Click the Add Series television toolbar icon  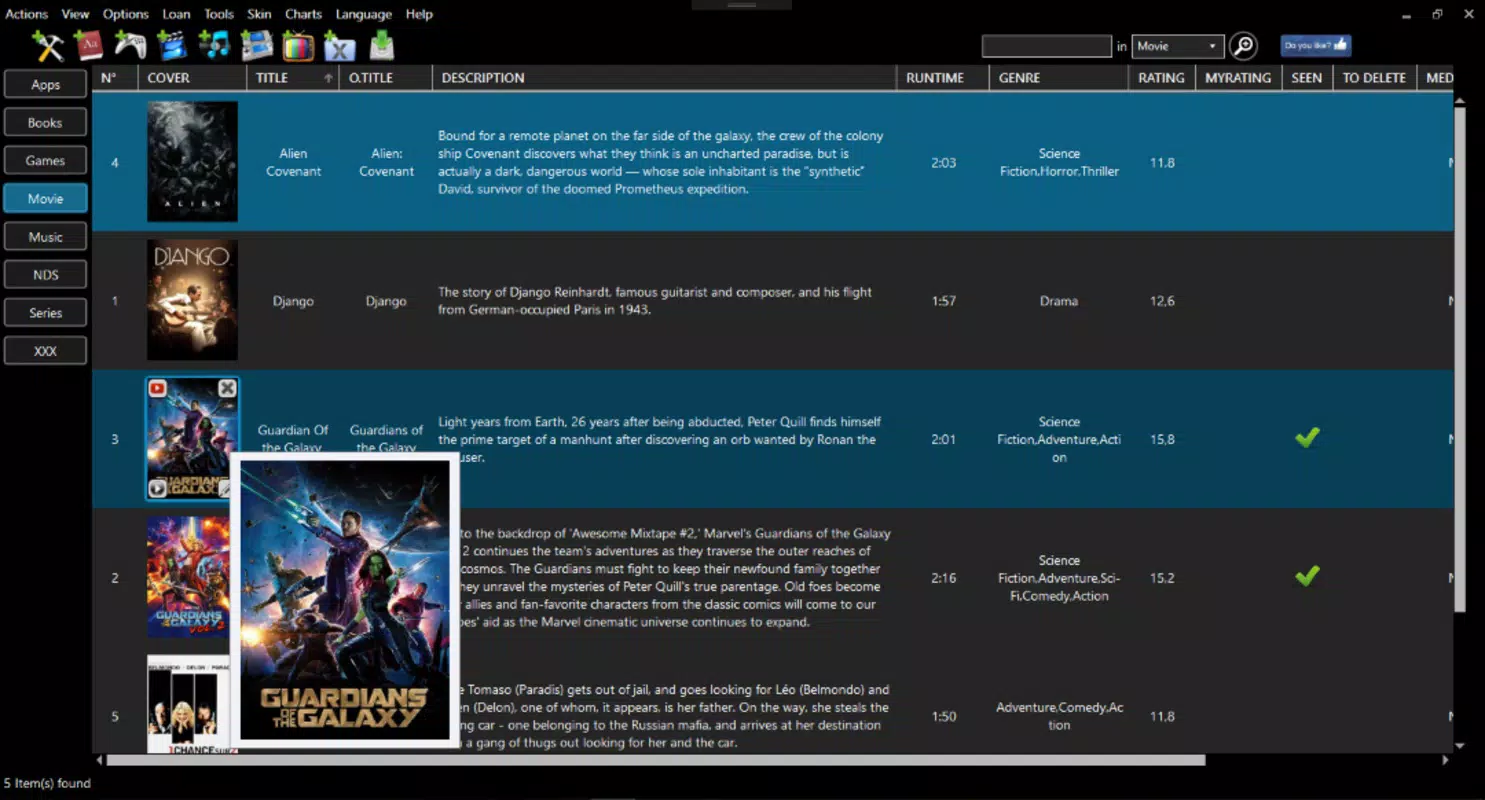[298, 46]
